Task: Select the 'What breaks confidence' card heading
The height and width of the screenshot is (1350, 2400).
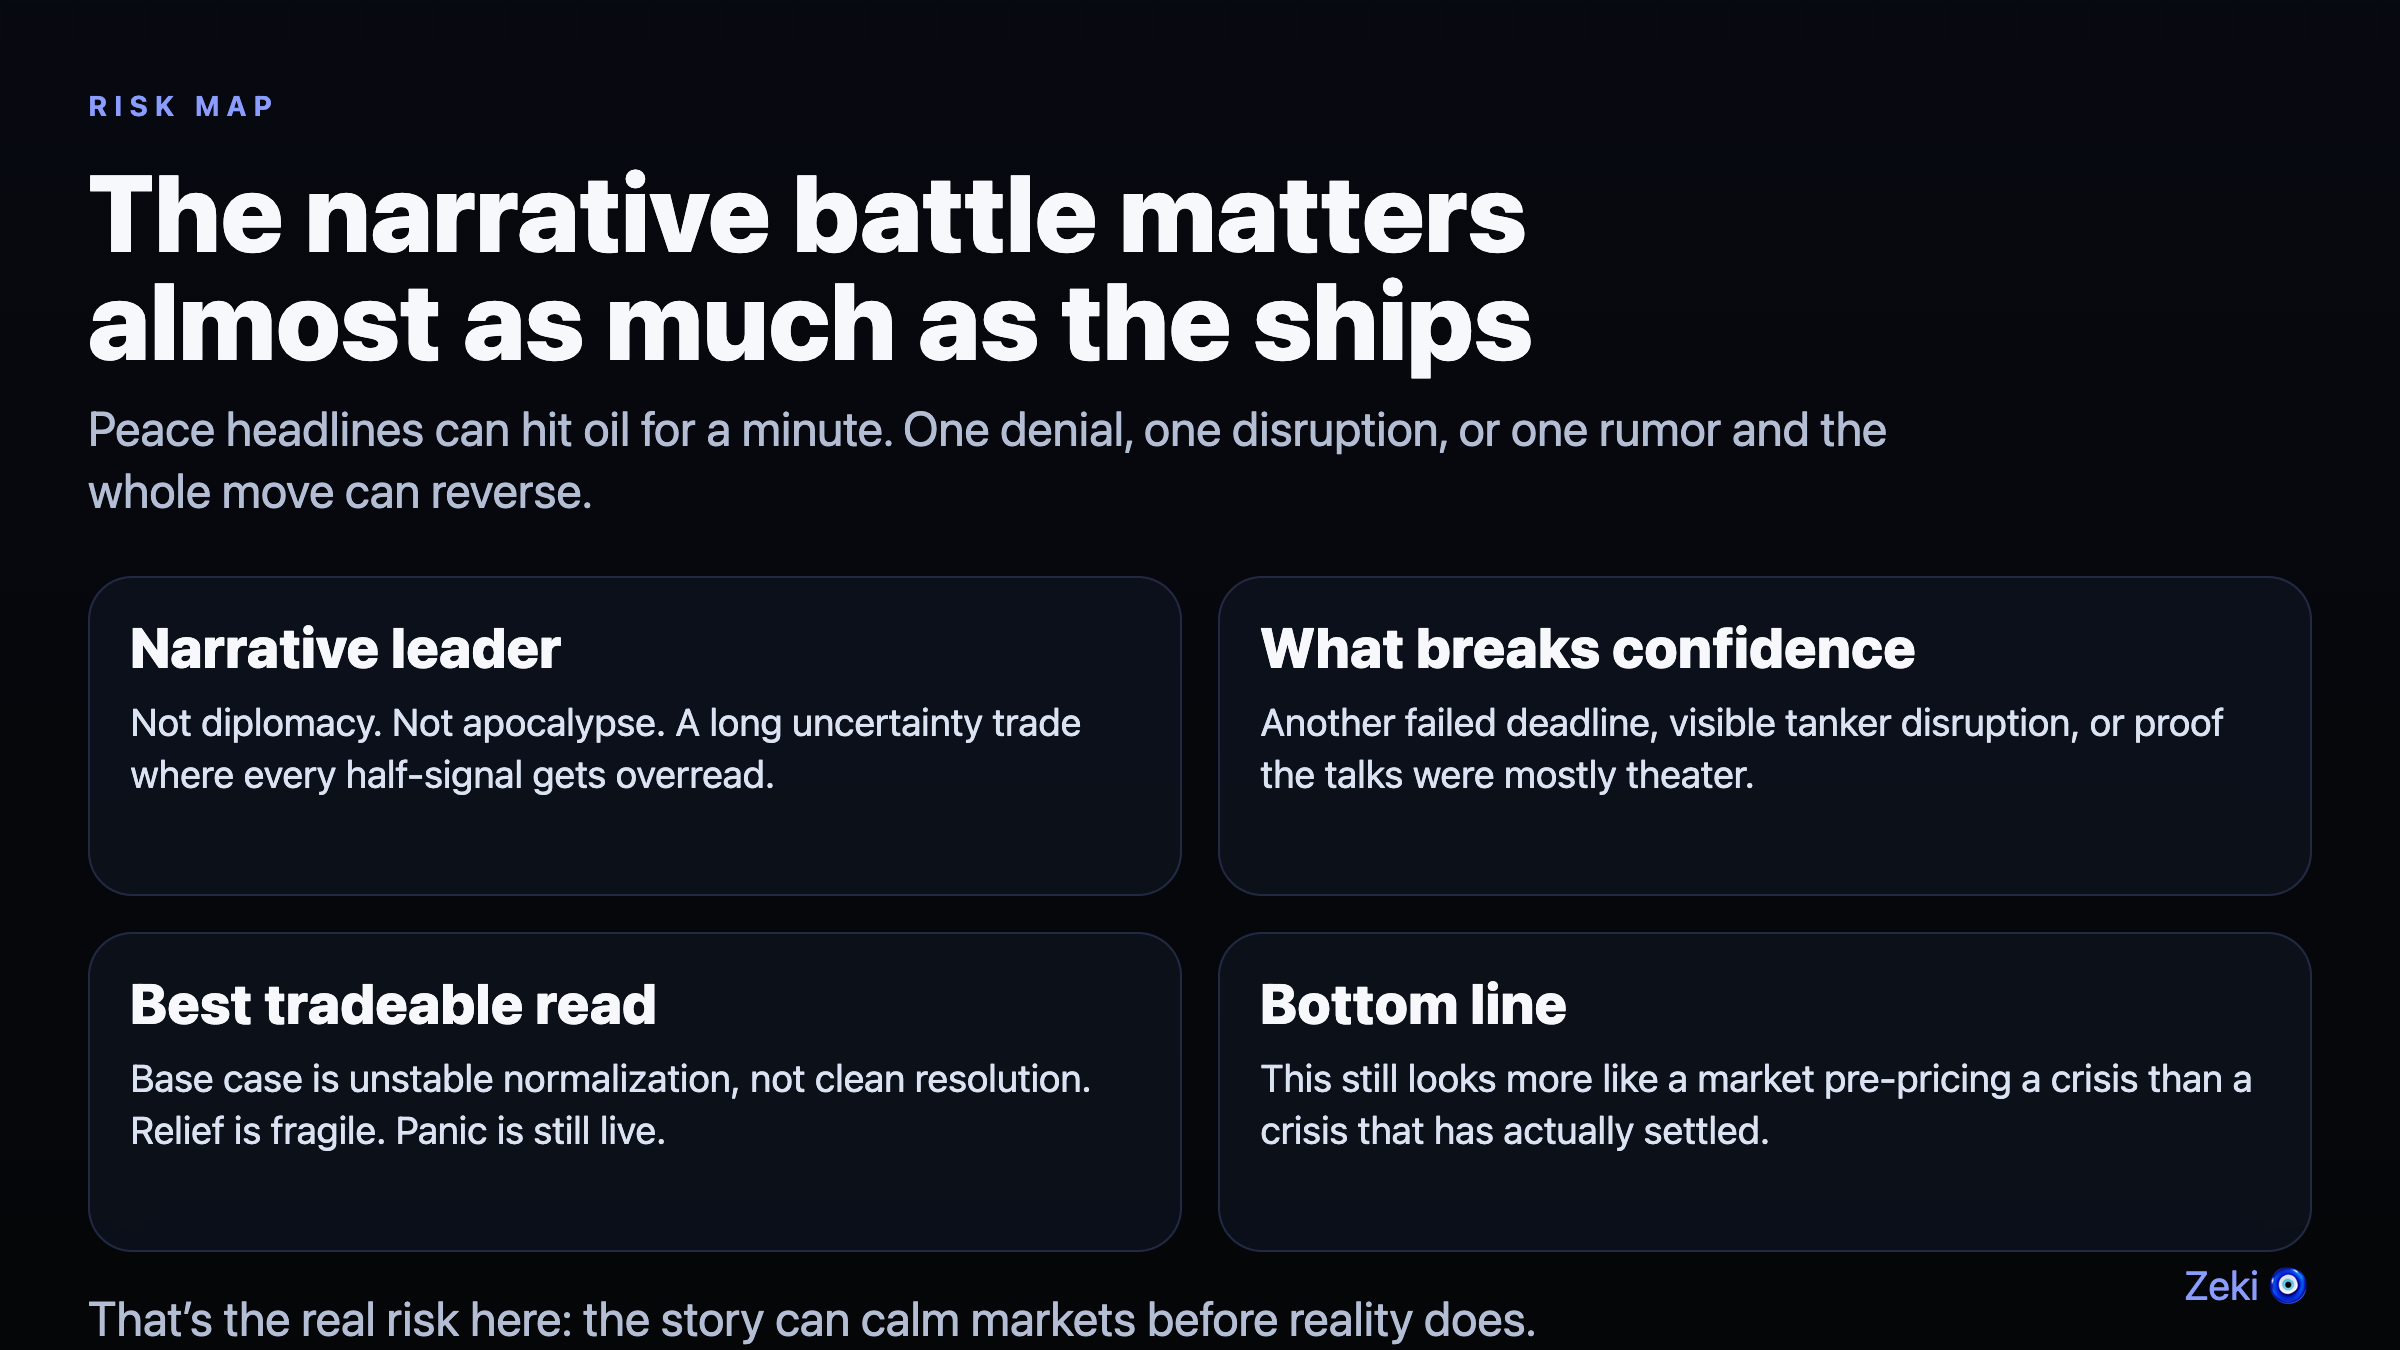Action: 1587,649
